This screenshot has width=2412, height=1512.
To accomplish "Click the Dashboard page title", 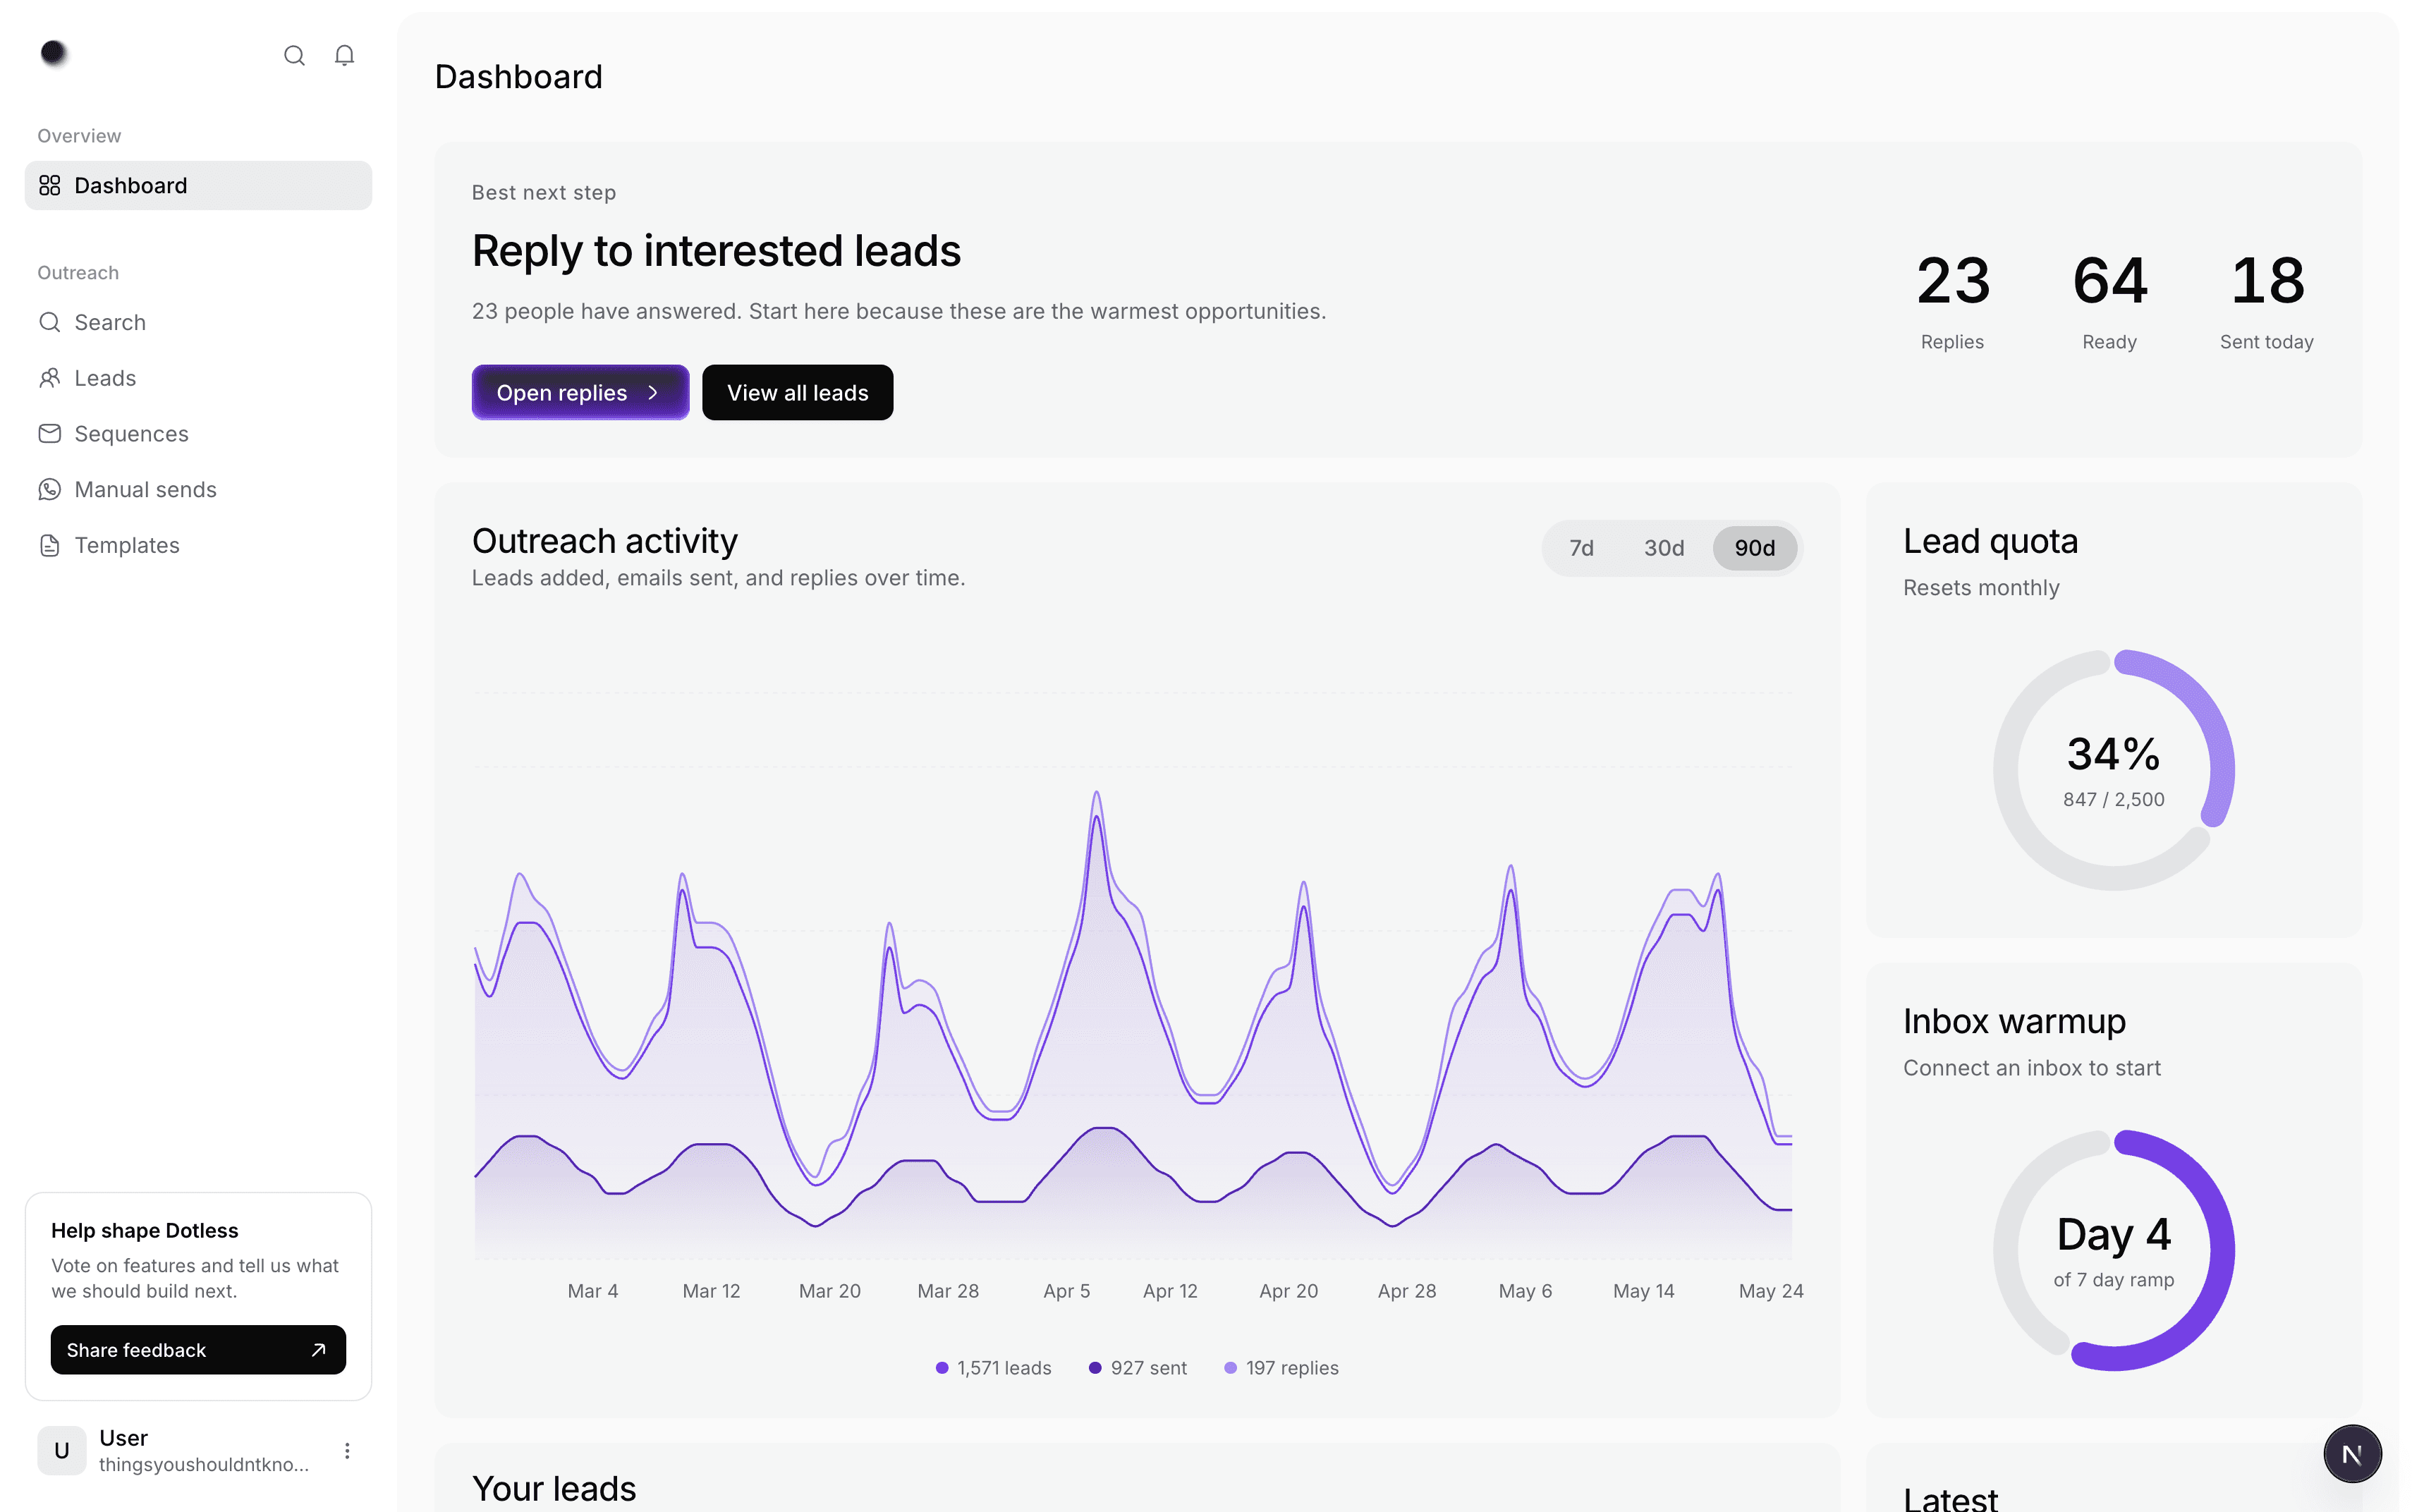I will pyautogui.click(x=518, y=77).
